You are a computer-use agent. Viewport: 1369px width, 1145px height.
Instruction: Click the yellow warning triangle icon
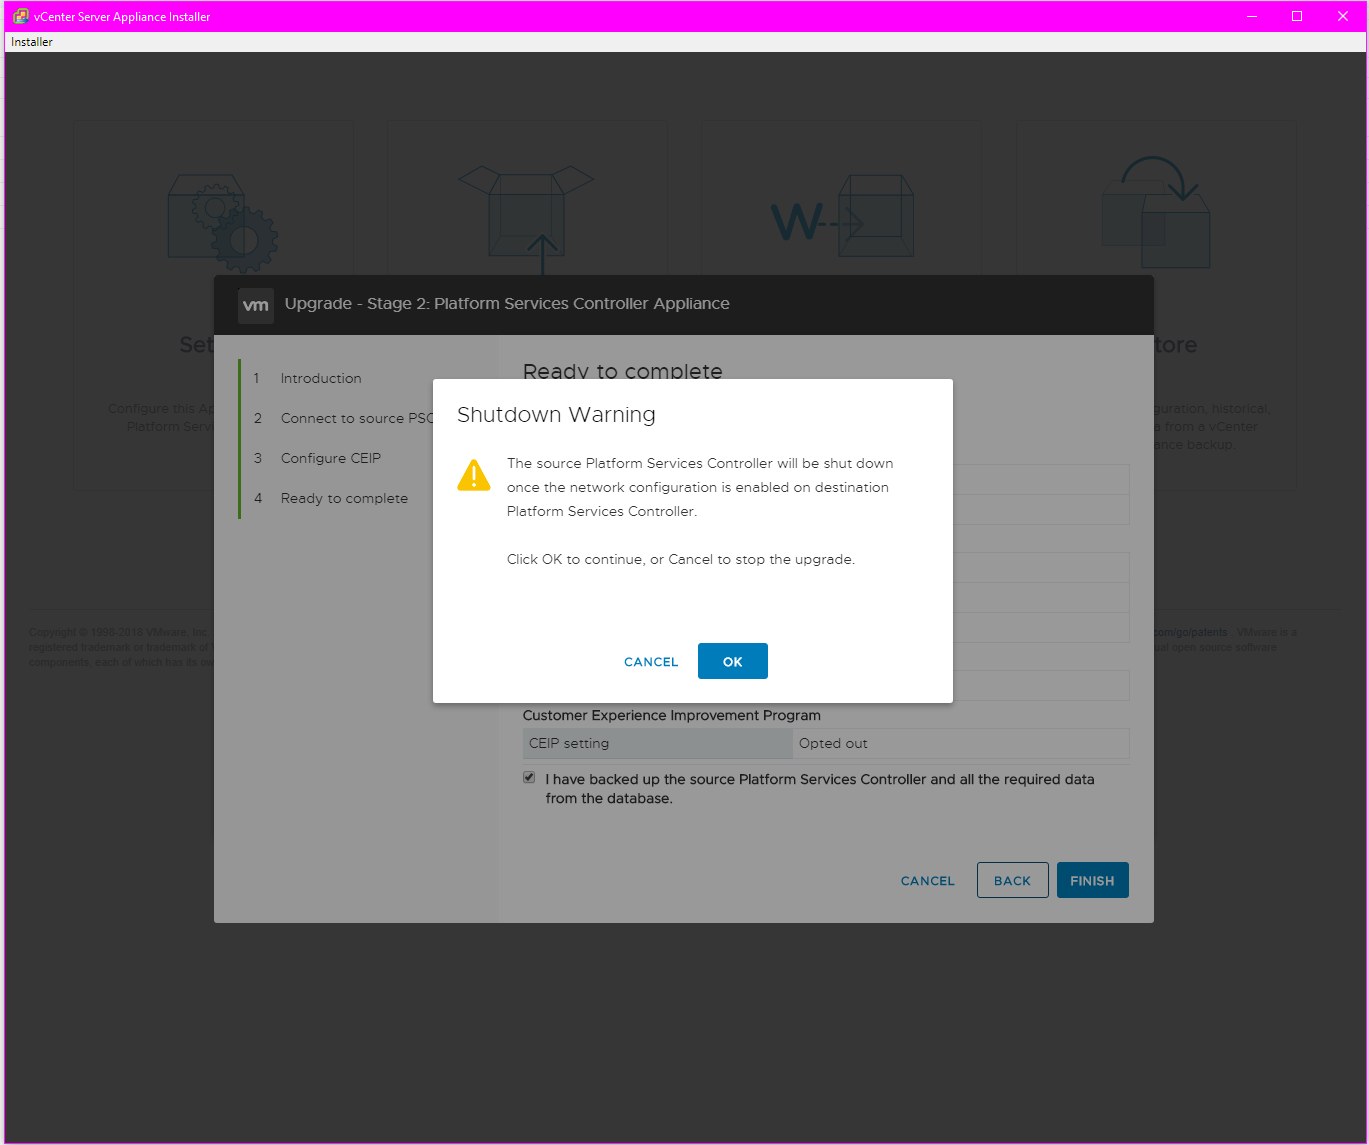click(474, 475)
